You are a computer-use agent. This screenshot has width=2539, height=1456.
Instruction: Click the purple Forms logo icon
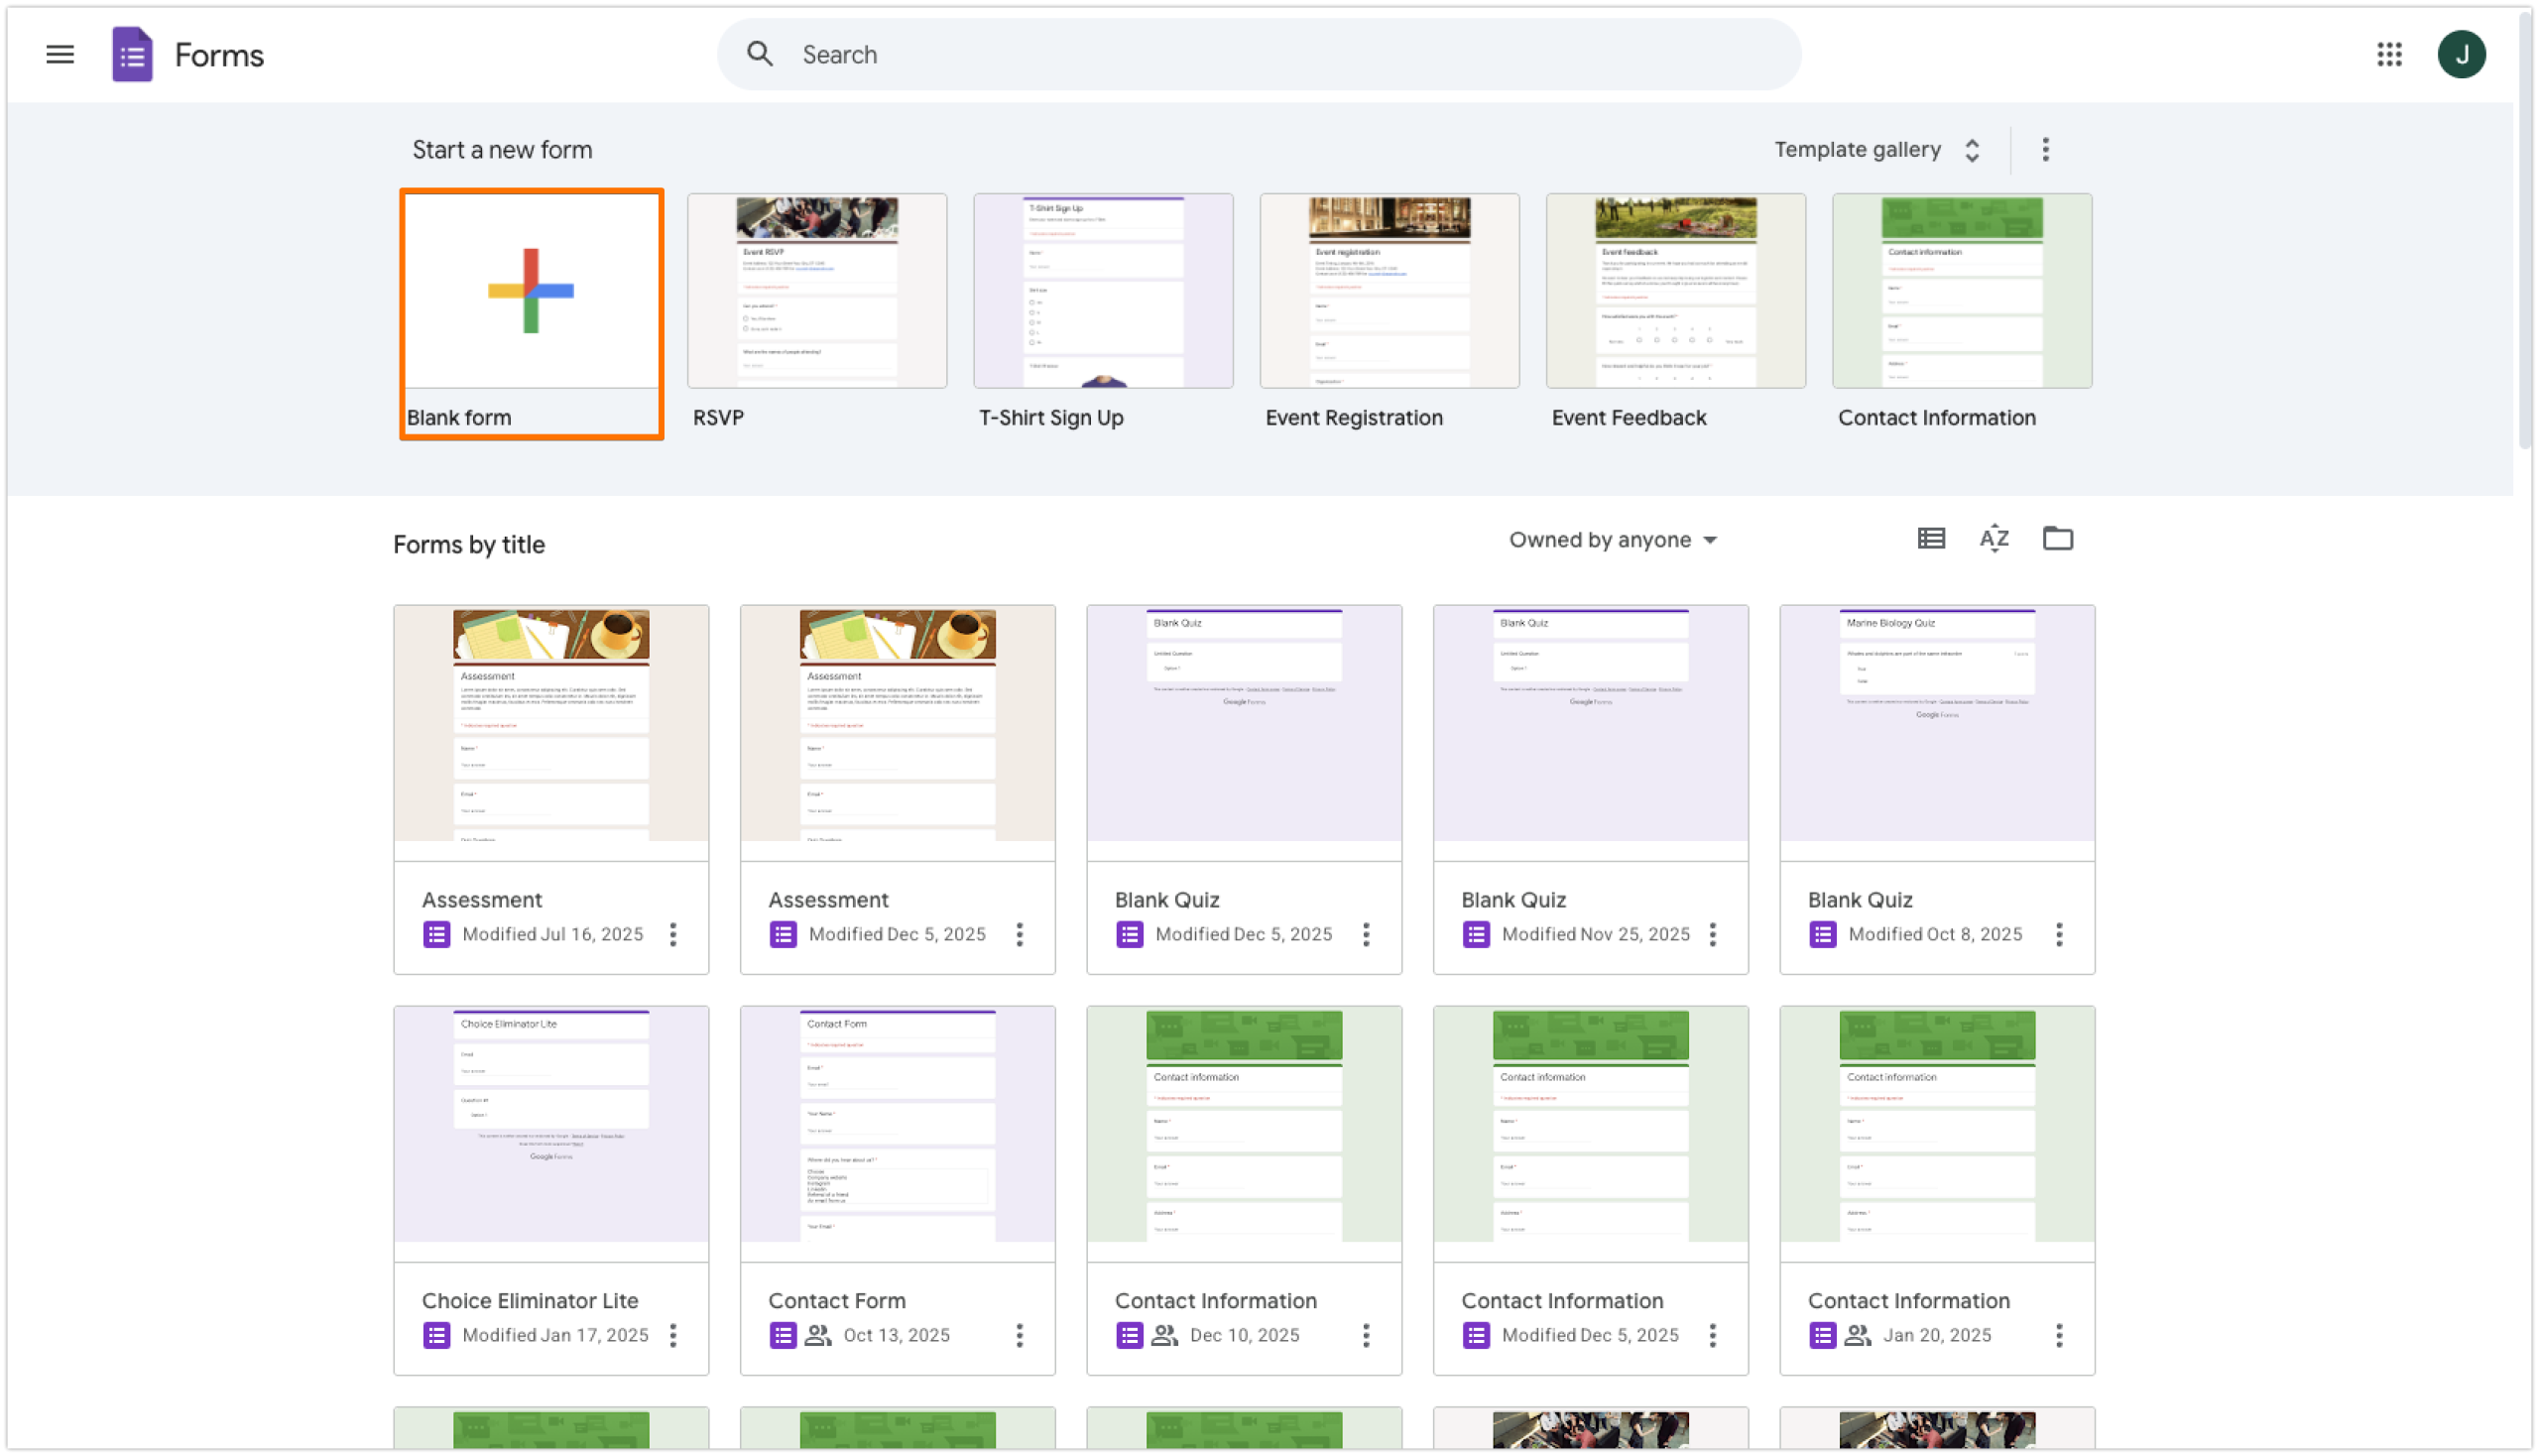click(132, 54)
